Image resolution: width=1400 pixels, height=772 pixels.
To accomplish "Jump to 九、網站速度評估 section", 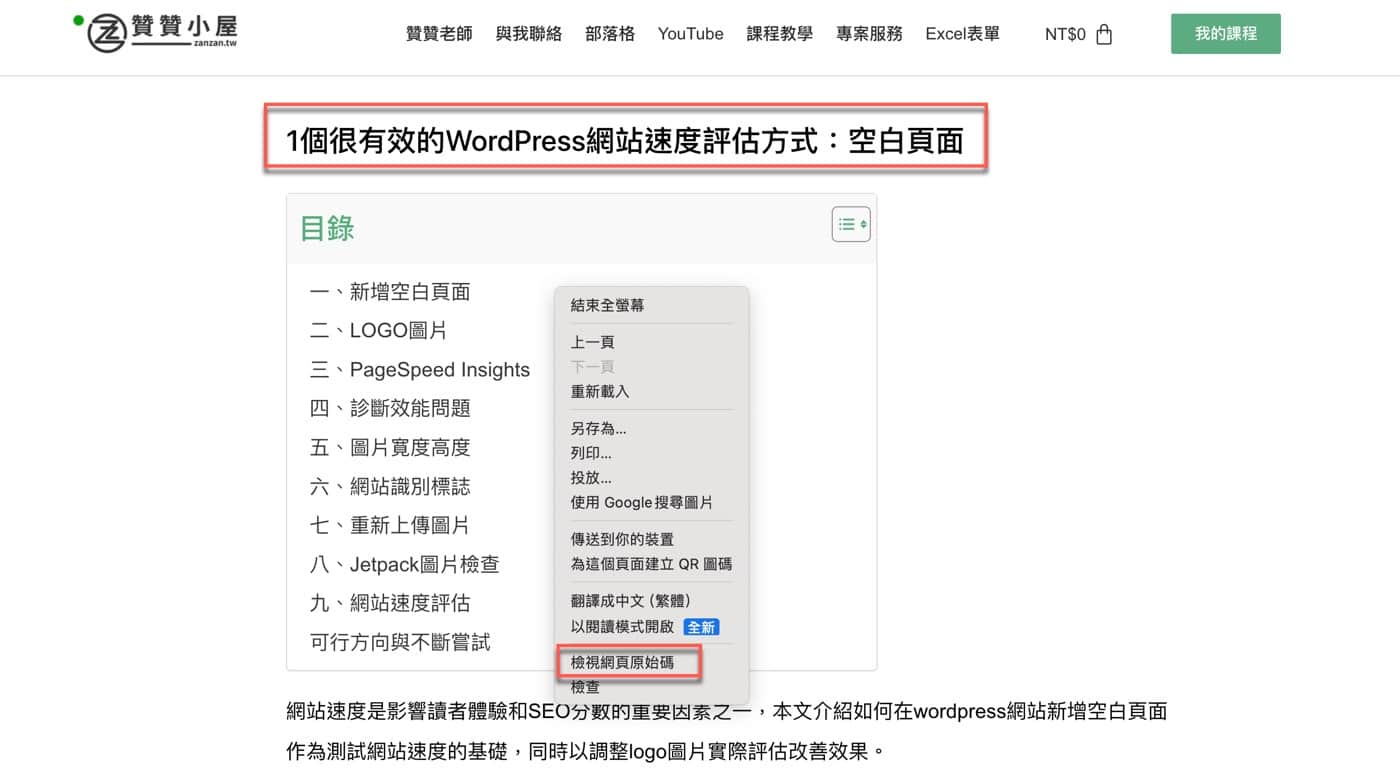I will tap(390, 604).
